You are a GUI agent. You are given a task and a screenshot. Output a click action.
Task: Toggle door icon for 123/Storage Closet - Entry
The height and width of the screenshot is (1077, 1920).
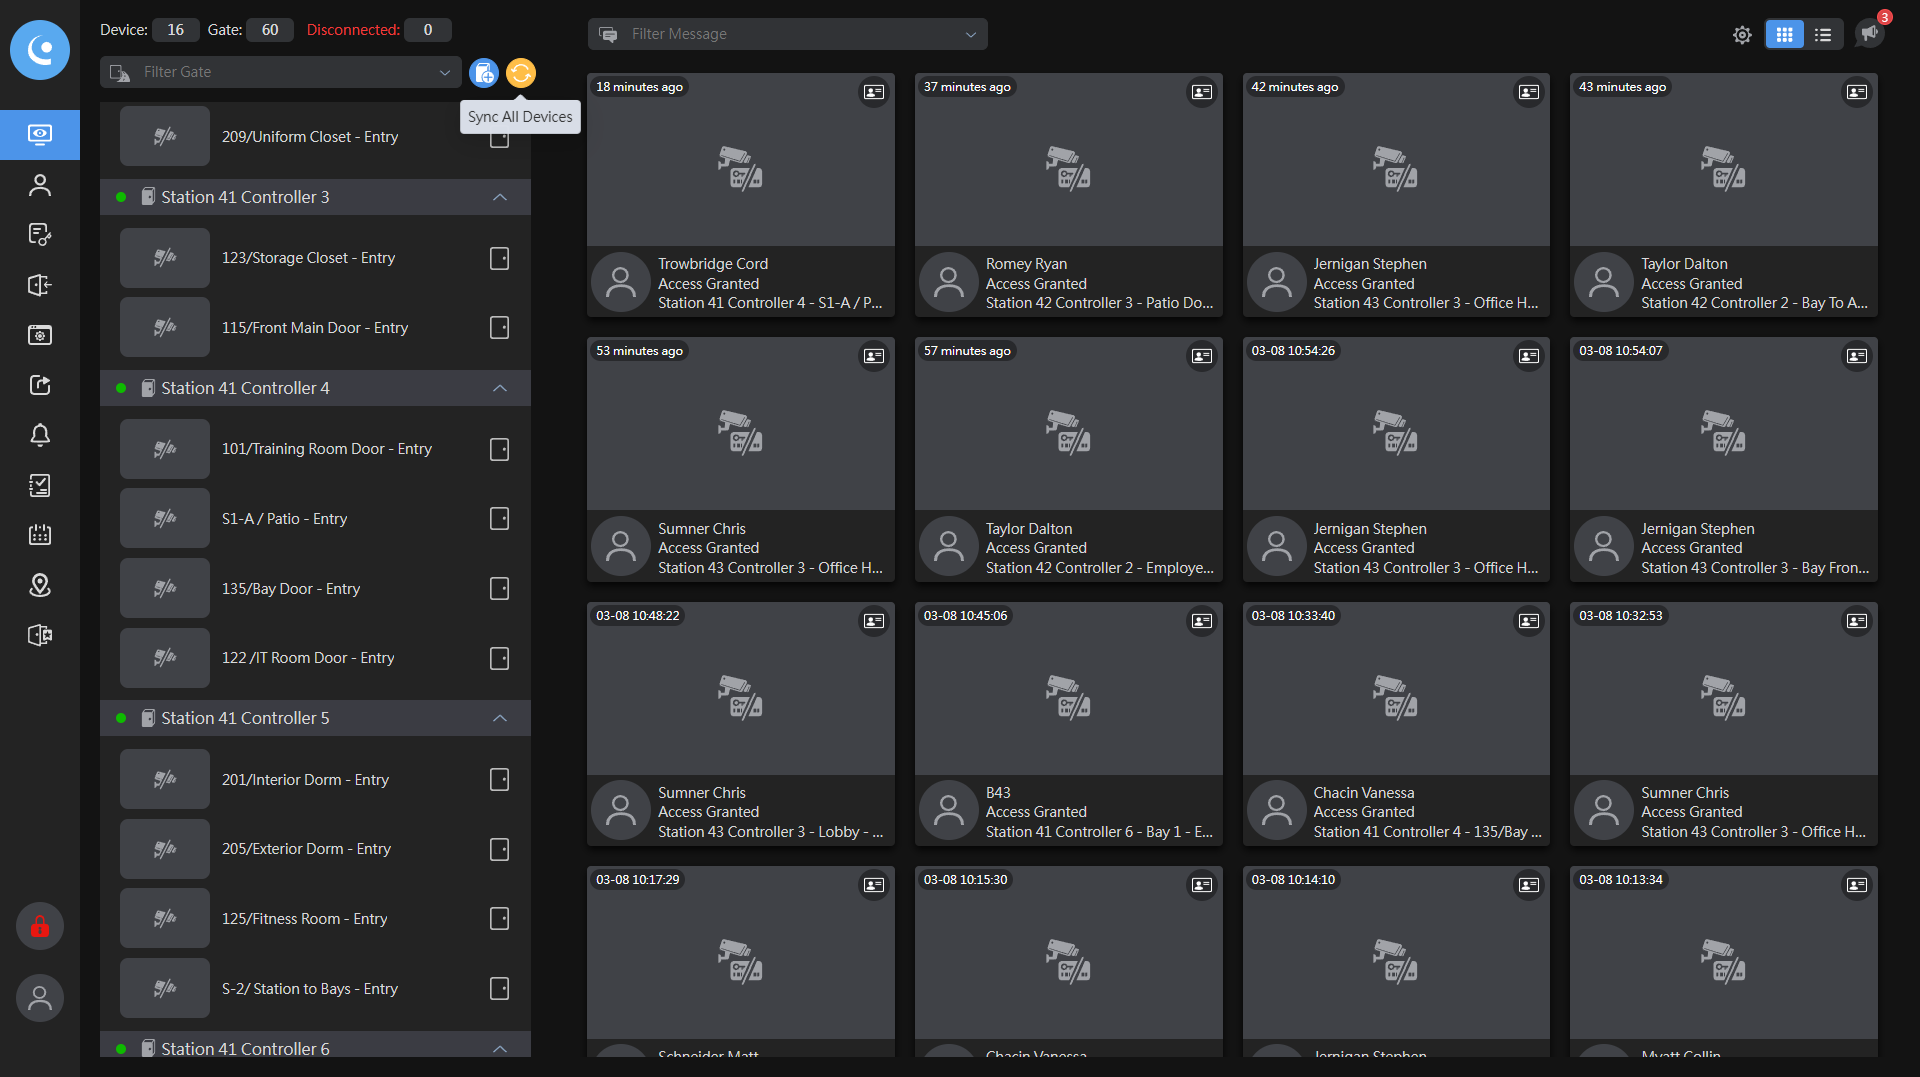tap(499, 258)
